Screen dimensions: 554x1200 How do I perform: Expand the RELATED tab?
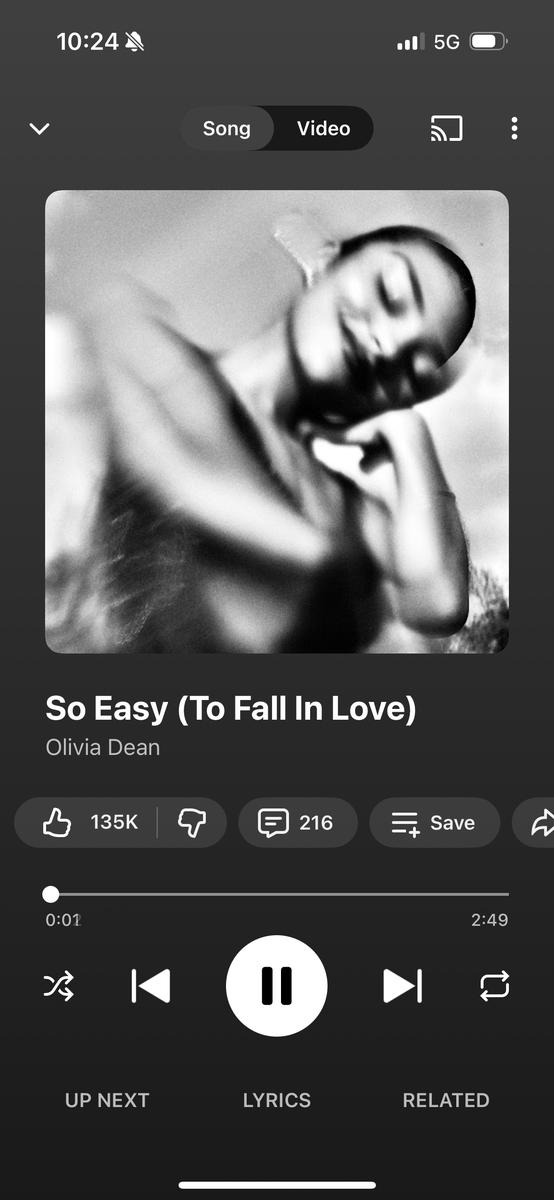tap(446, 1100)
